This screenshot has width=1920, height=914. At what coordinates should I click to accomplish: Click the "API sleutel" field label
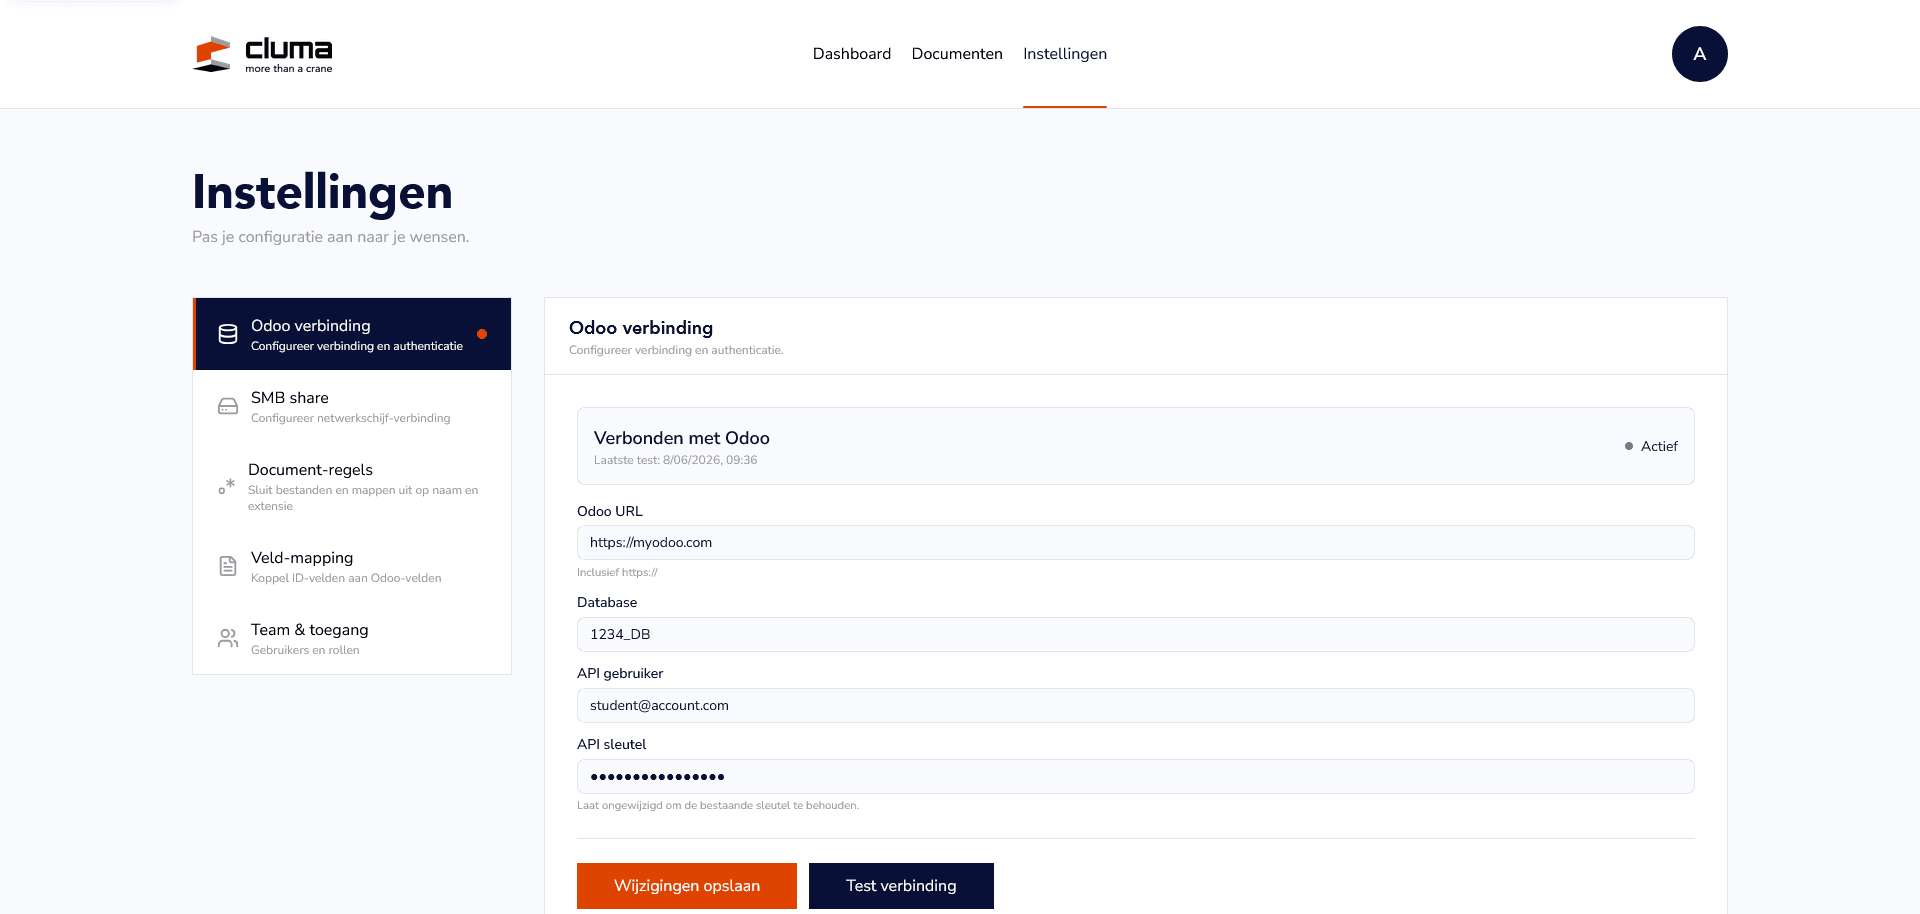[x=612, y=744]
